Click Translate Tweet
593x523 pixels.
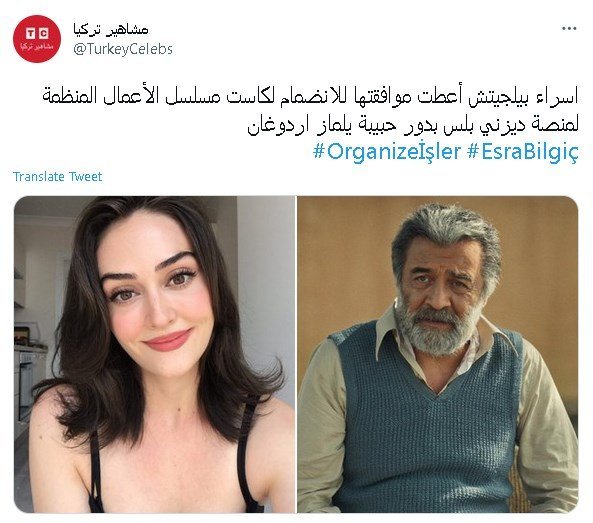click(57, 177)
